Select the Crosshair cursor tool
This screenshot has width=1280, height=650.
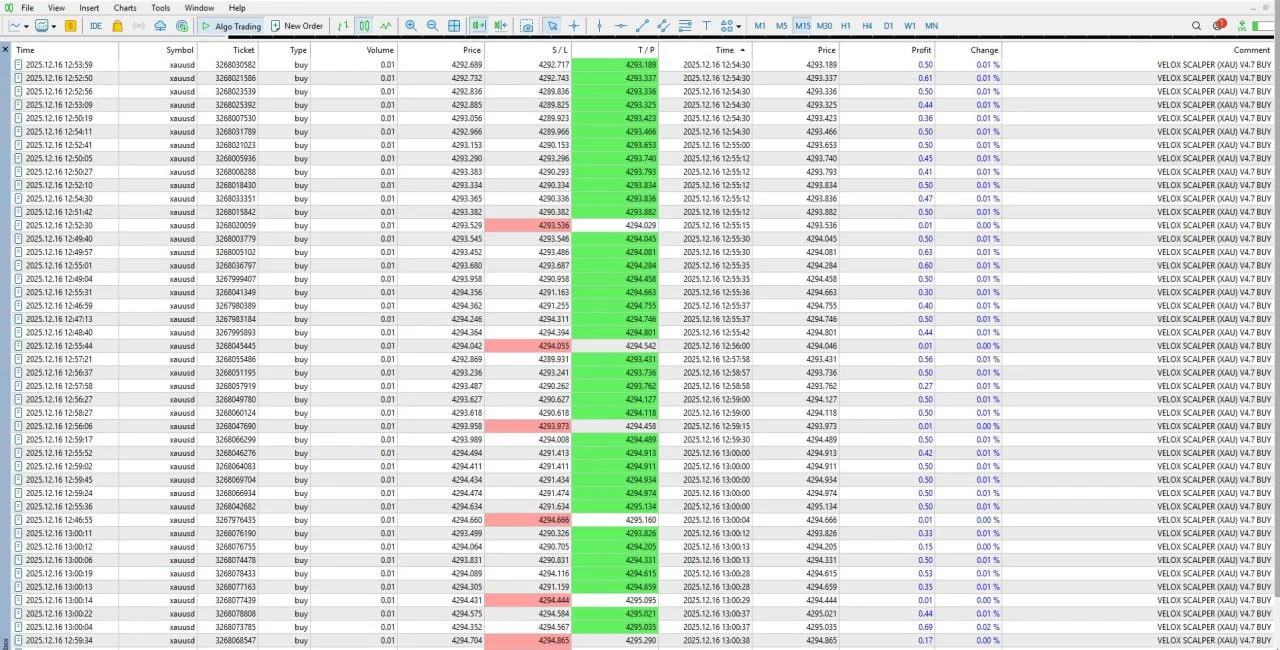pos(574,26)
